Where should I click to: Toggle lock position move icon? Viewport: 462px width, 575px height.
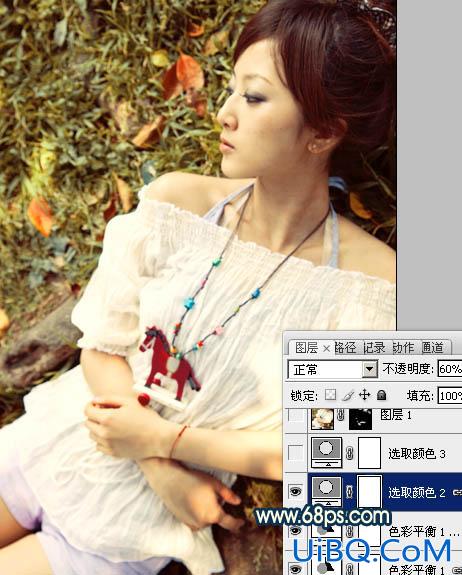coord(364,395)
